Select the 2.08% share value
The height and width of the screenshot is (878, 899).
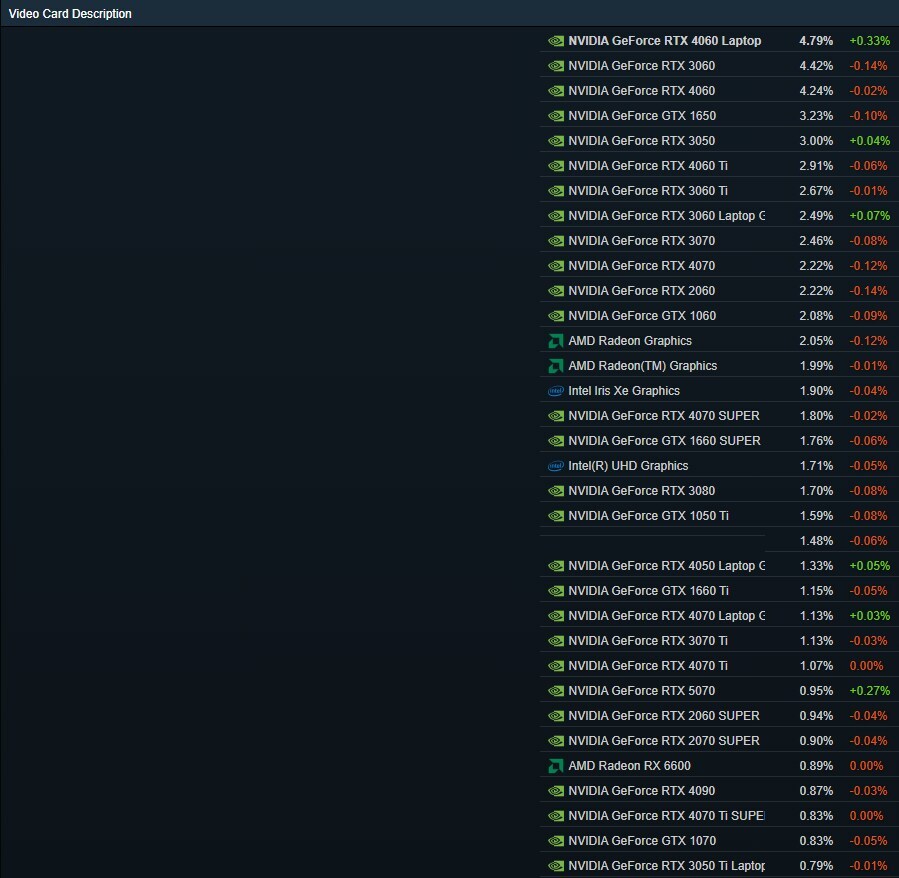tap(816, 316)
